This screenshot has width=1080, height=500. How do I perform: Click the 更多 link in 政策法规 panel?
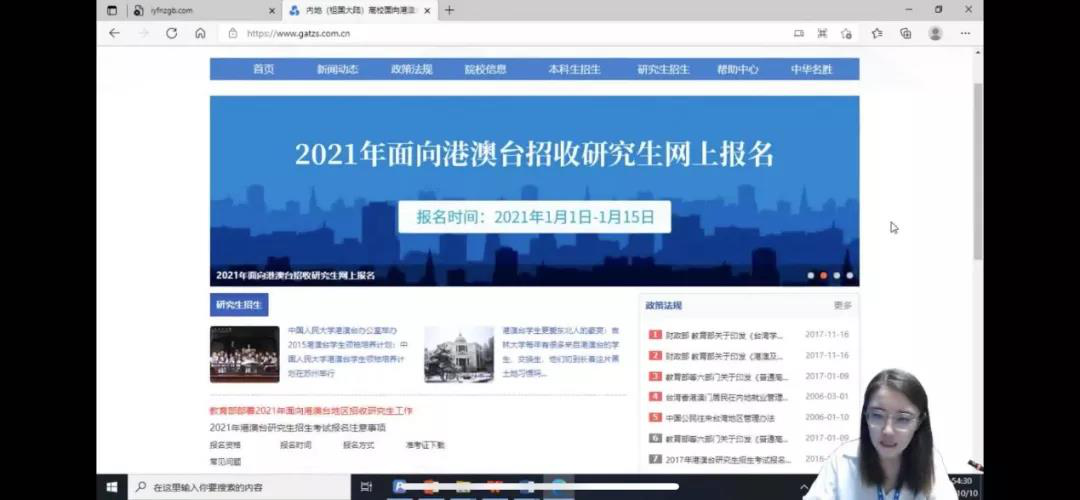(842, 305)
